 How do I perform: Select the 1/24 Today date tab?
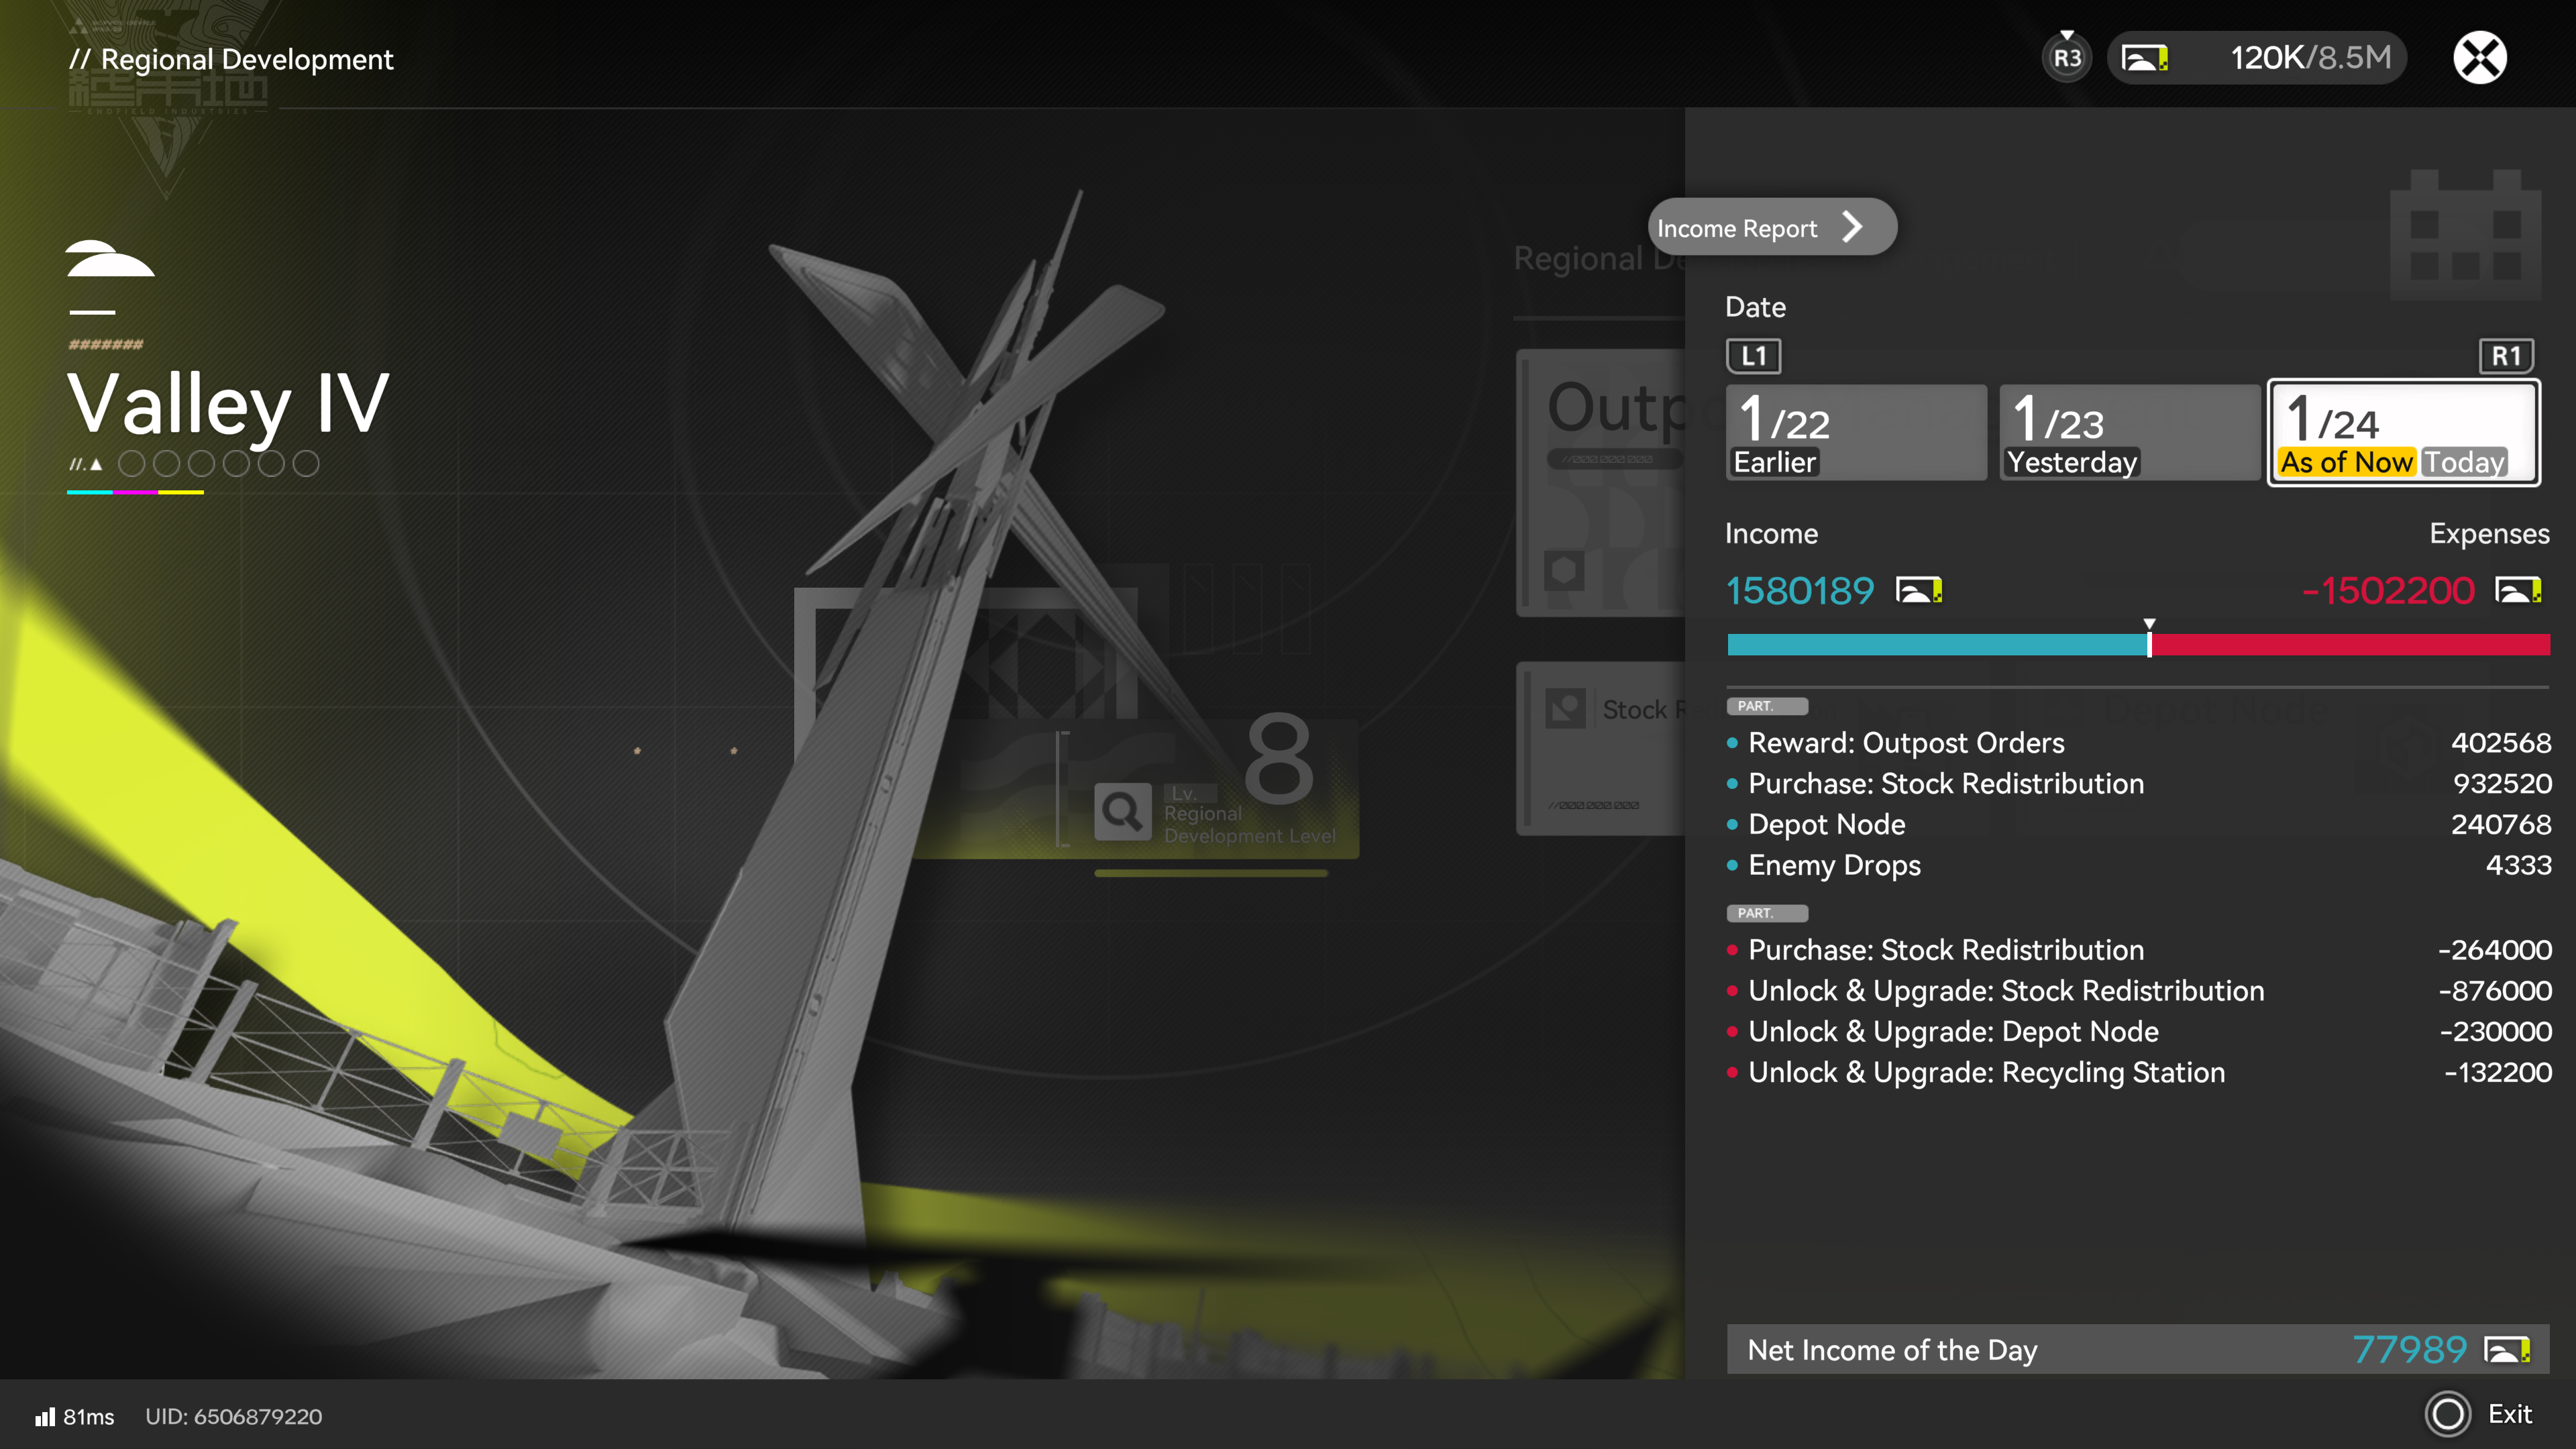pos(2403,433)
